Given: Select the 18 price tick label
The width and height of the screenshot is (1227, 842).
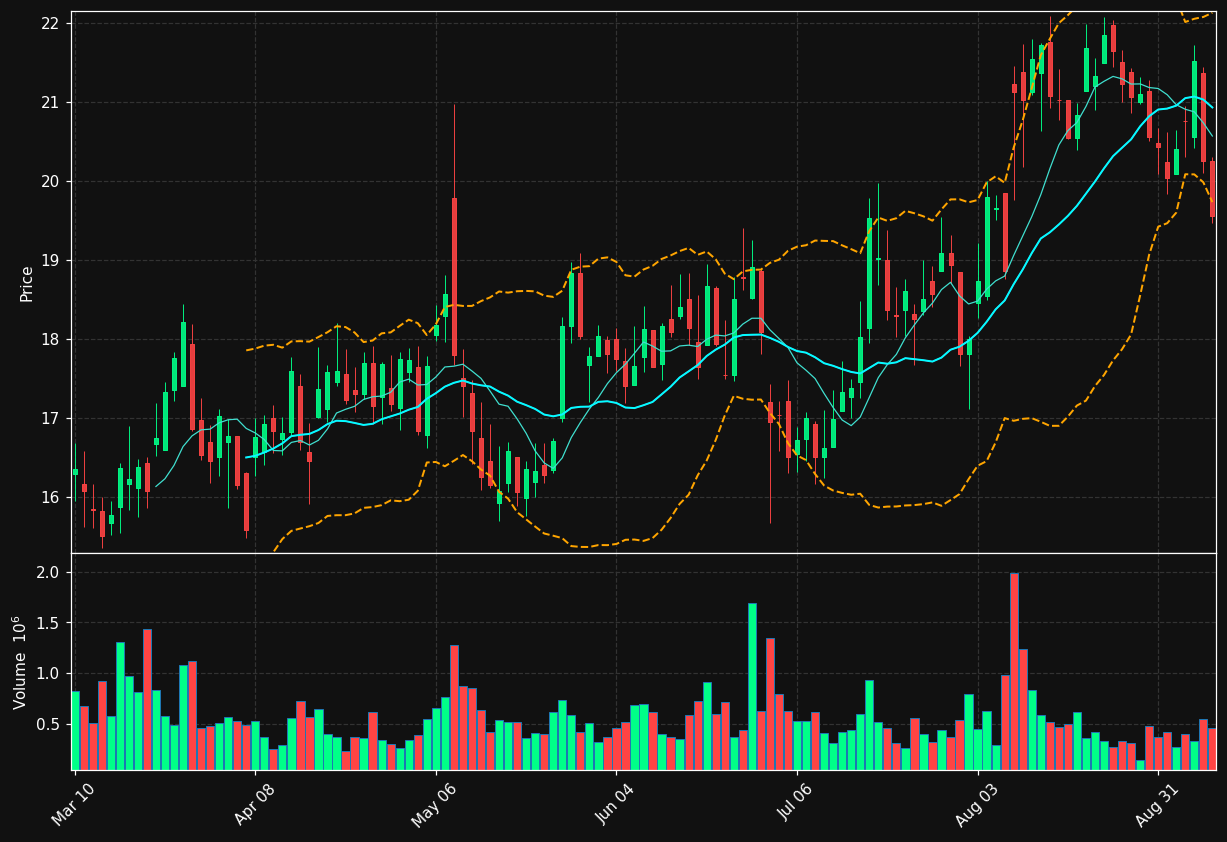Looking at the screenshot, I should 52,339.
